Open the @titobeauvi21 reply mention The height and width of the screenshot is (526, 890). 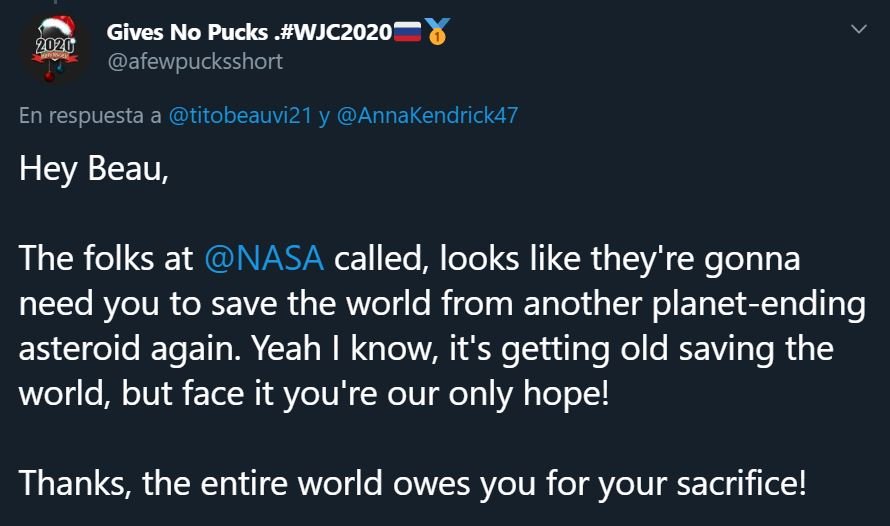[240, 115]
